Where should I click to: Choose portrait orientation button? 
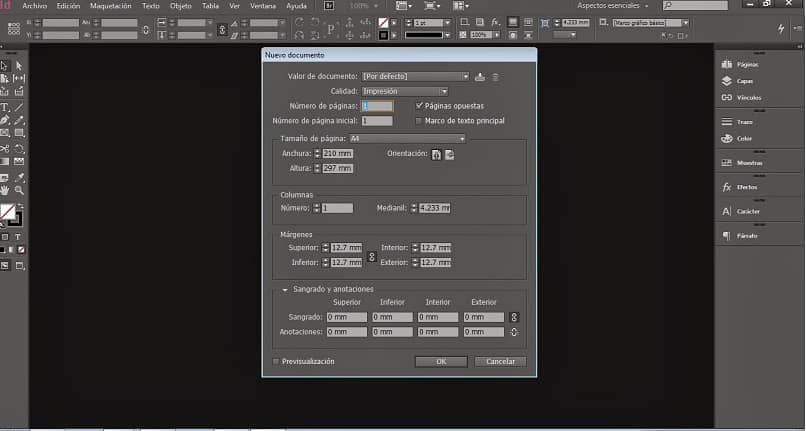pyautogui.click(x=436, y=154)
